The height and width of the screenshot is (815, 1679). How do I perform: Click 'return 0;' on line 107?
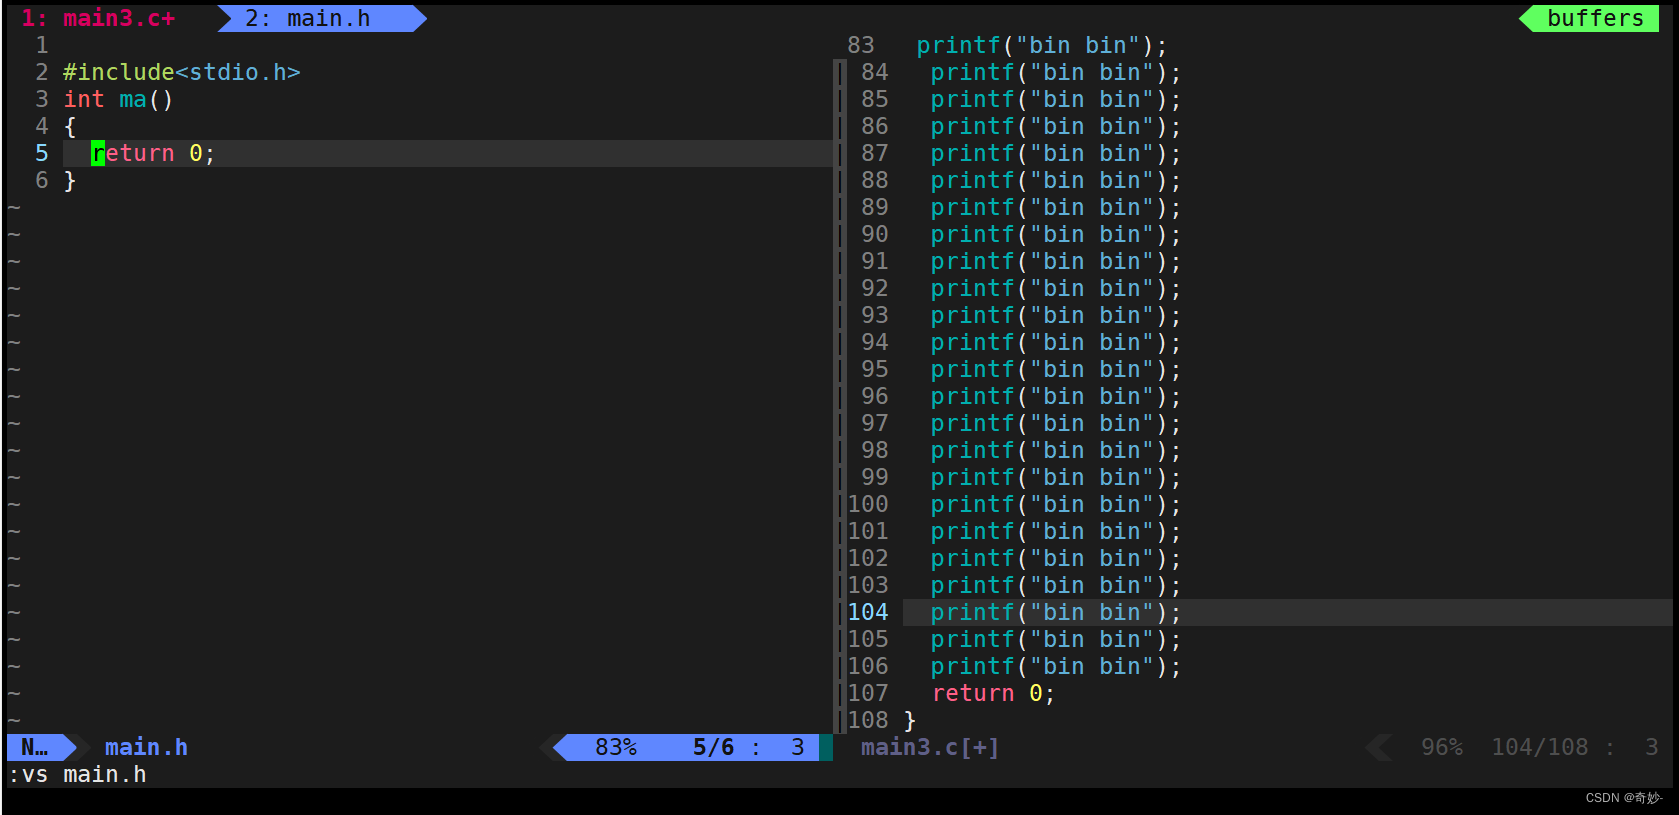[x=993, y=693]
